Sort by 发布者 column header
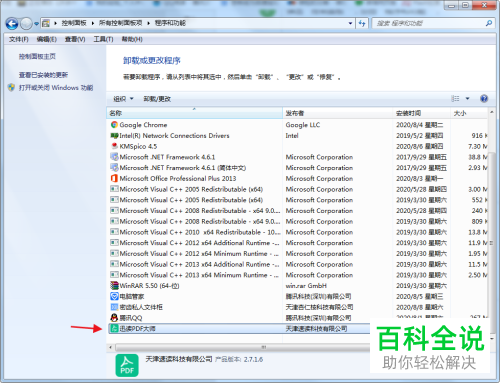This screenshot has height=383, width=500. [x=338, y=113]
